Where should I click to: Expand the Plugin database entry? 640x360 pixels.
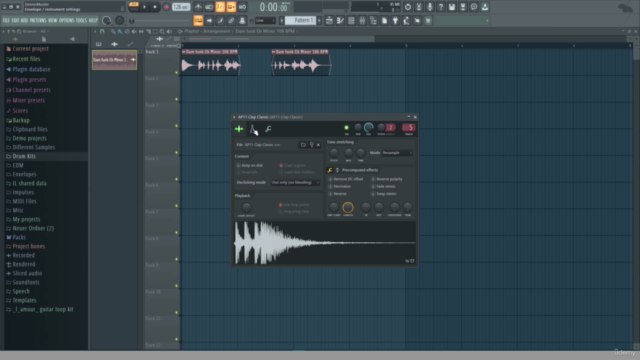click(x=31, y=69)
